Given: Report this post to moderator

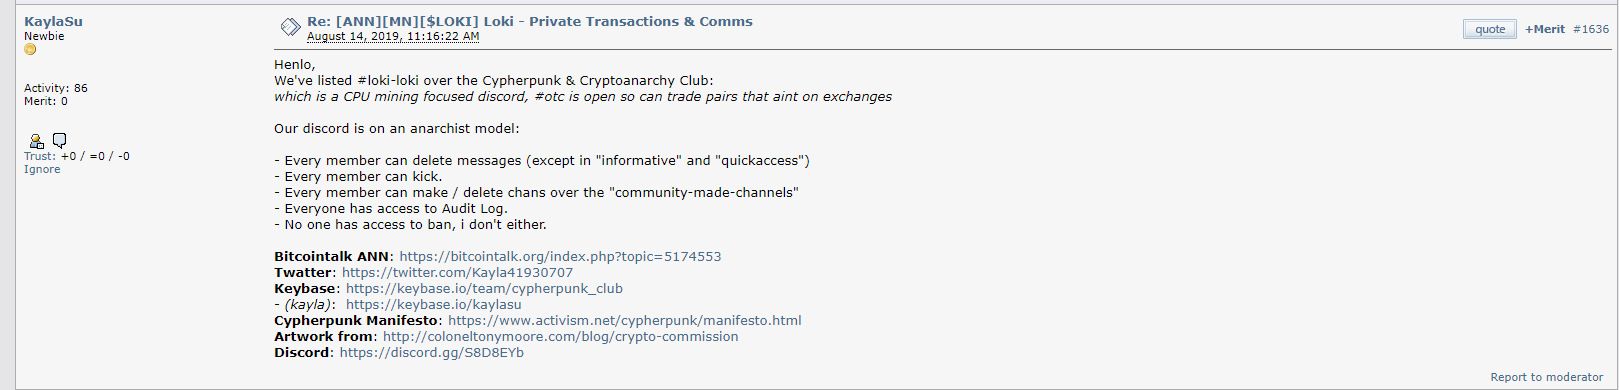Looking at the screenshot, I should pos(1546,377).
